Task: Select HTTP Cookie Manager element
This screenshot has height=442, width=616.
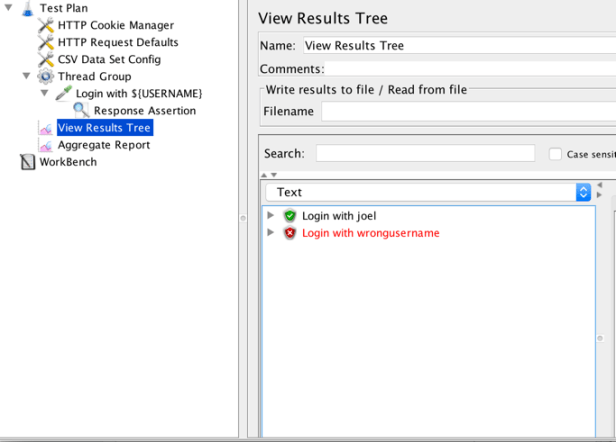Action: click(116, 25)
